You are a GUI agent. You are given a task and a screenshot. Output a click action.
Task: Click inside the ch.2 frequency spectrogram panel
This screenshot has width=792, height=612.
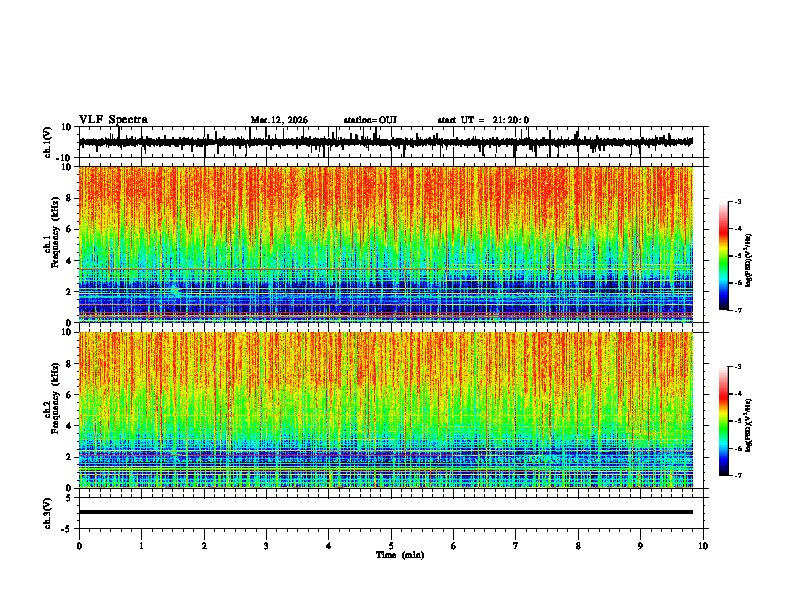coord(386,410)
